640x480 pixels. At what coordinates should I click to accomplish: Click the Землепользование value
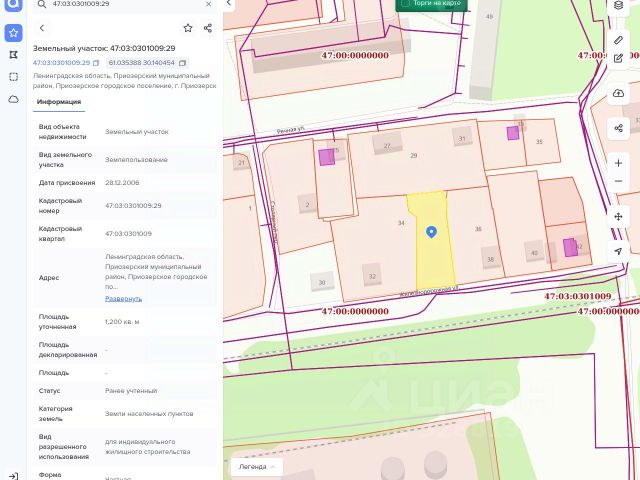[136, 160]
